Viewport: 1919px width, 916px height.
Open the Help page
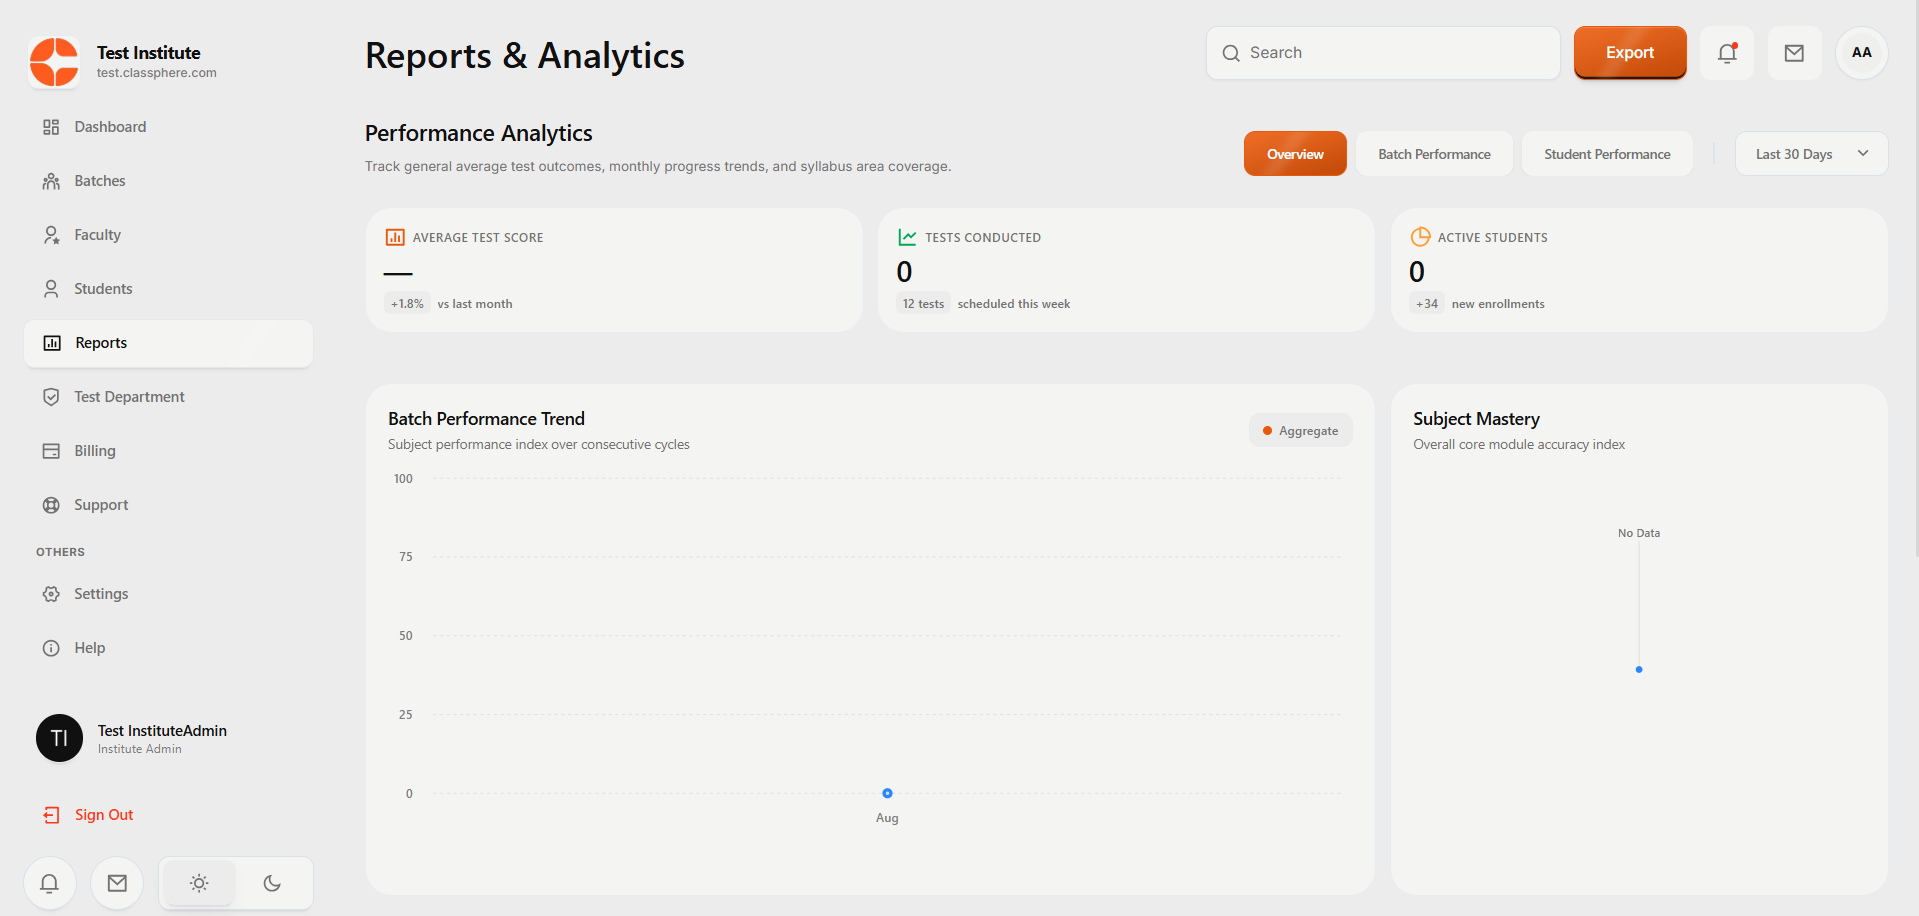pos(168,648)
